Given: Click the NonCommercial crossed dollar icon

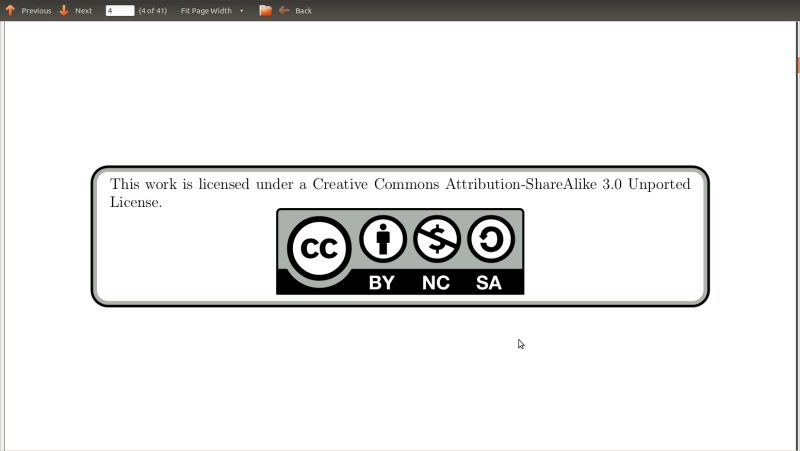Looking at the screenshot, I should pos(437,239).
